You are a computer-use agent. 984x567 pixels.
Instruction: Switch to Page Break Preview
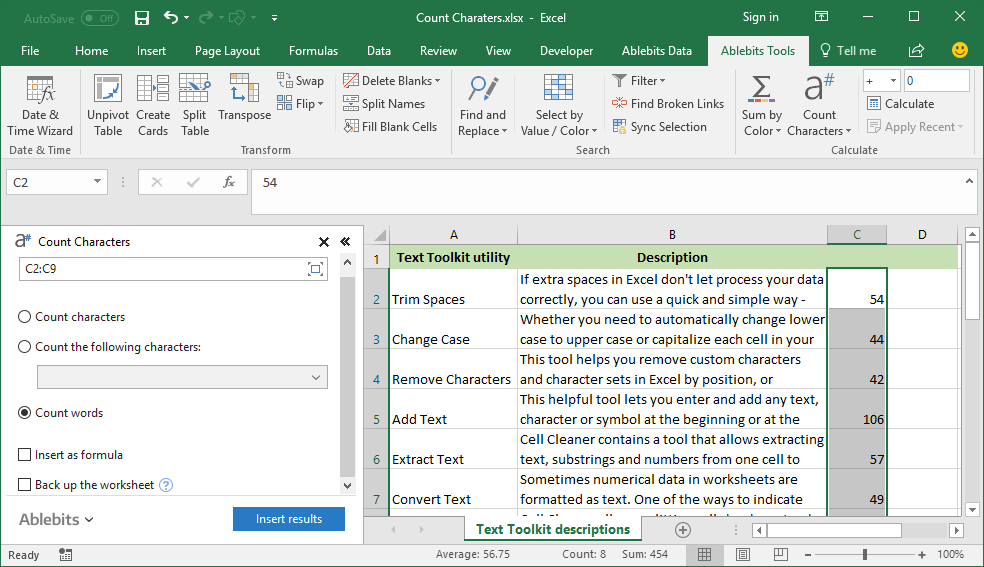click(781, 554)
